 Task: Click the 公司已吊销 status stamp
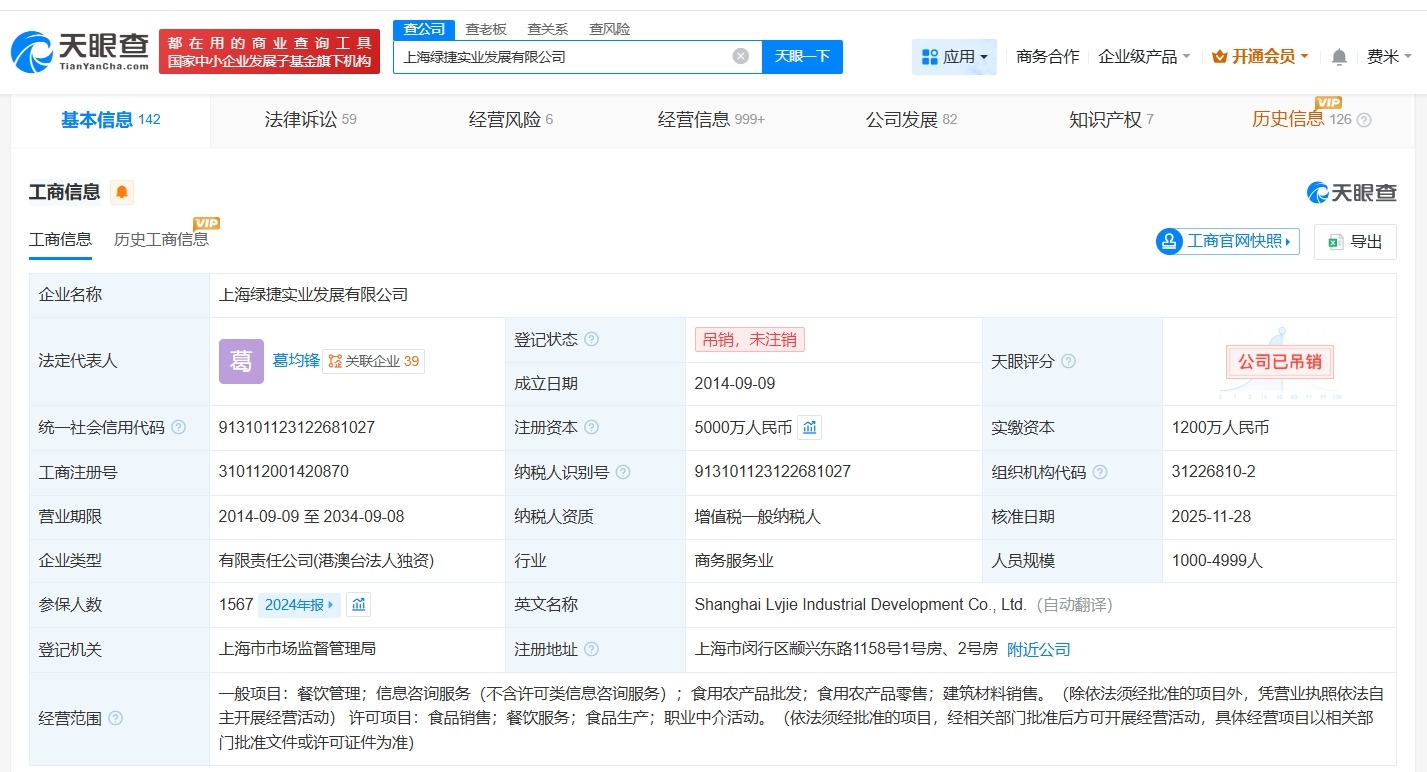1279,362
